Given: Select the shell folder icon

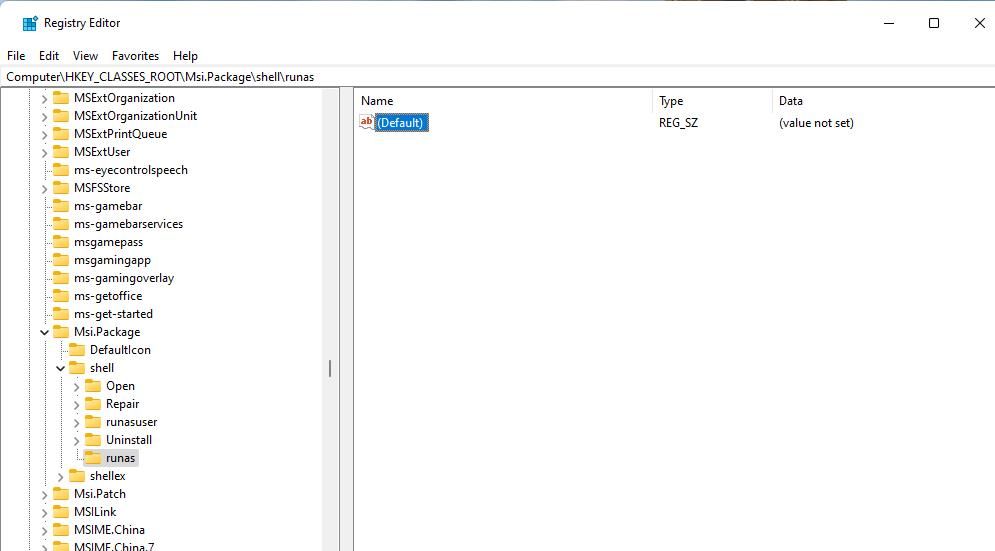Looking at the screenshot, I should pyautogui.click(x=77, y=368).
